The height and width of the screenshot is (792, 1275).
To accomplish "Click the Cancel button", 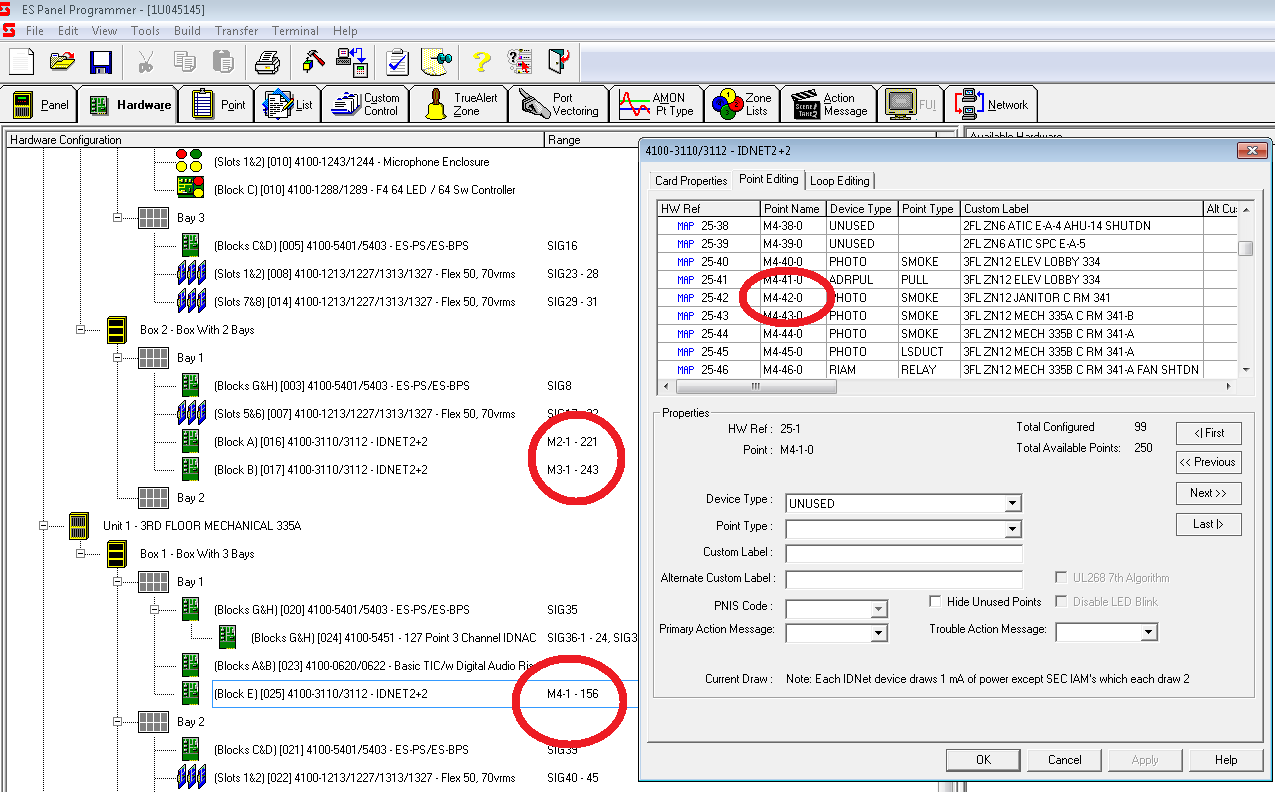I will click(1065, 760).
